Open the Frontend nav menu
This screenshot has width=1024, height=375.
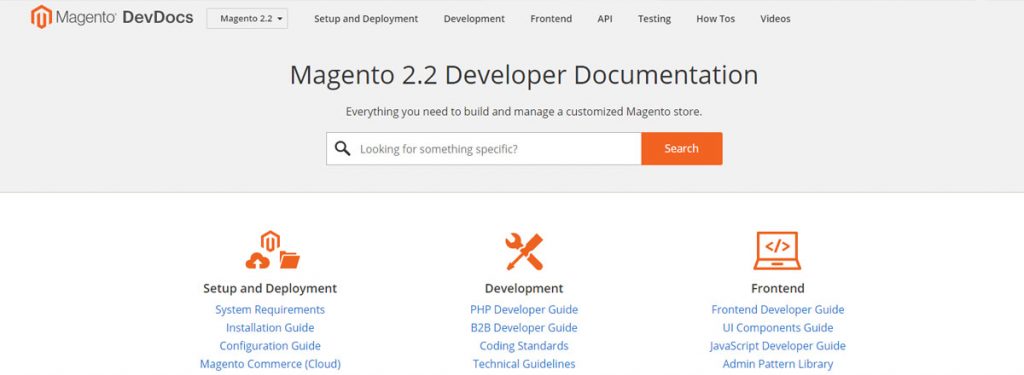click(x=551, y=19)
